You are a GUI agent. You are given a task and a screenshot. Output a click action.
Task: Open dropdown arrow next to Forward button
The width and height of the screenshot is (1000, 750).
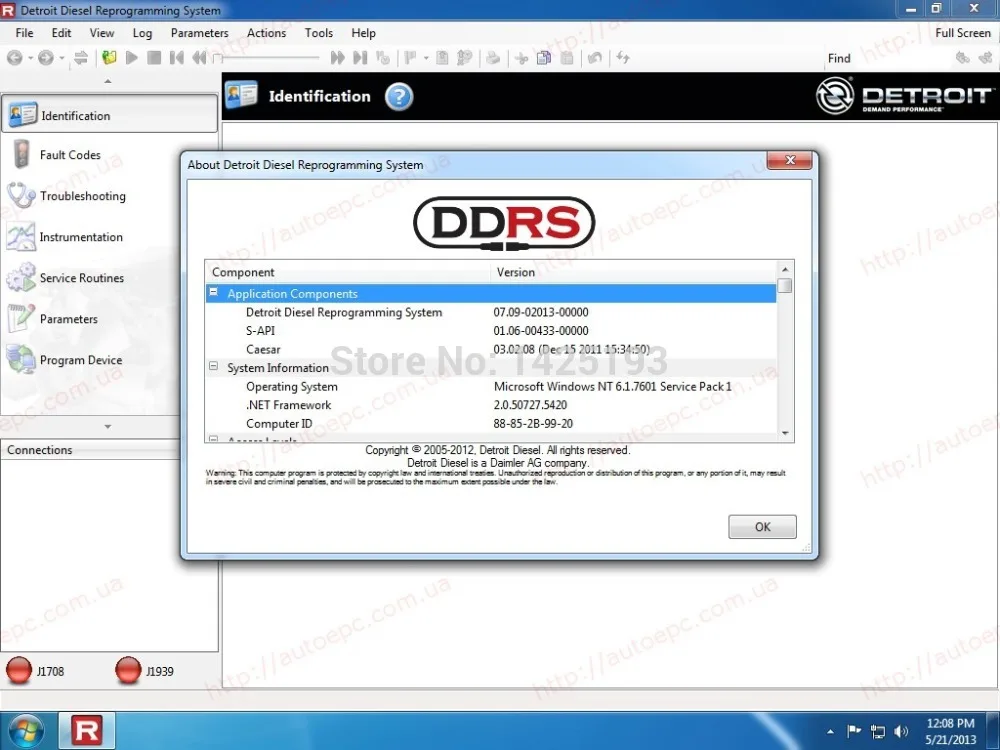point(62,58)
